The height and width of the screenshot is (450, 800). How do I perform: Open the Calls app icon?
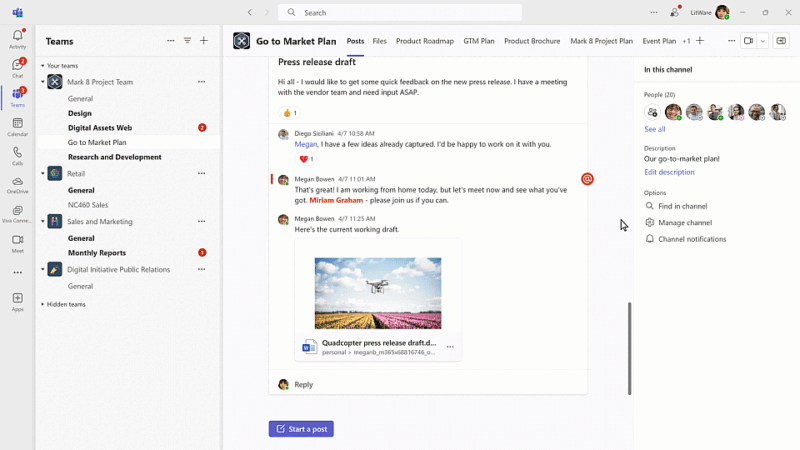(17, 156)
